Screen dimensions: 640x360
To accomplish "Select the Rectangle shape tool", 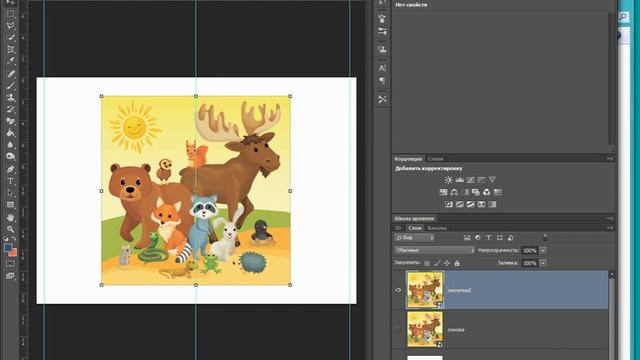I will (x=10, y=205).
